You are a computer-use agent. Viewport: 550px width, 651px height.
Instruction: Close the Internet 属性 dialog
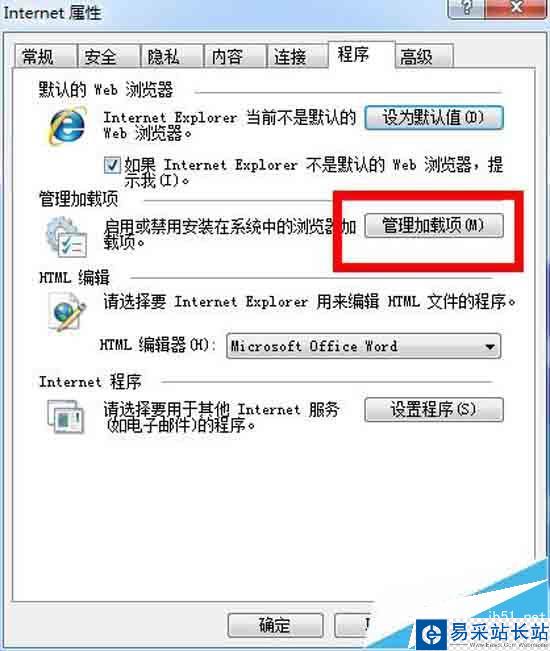pos(516,8)
